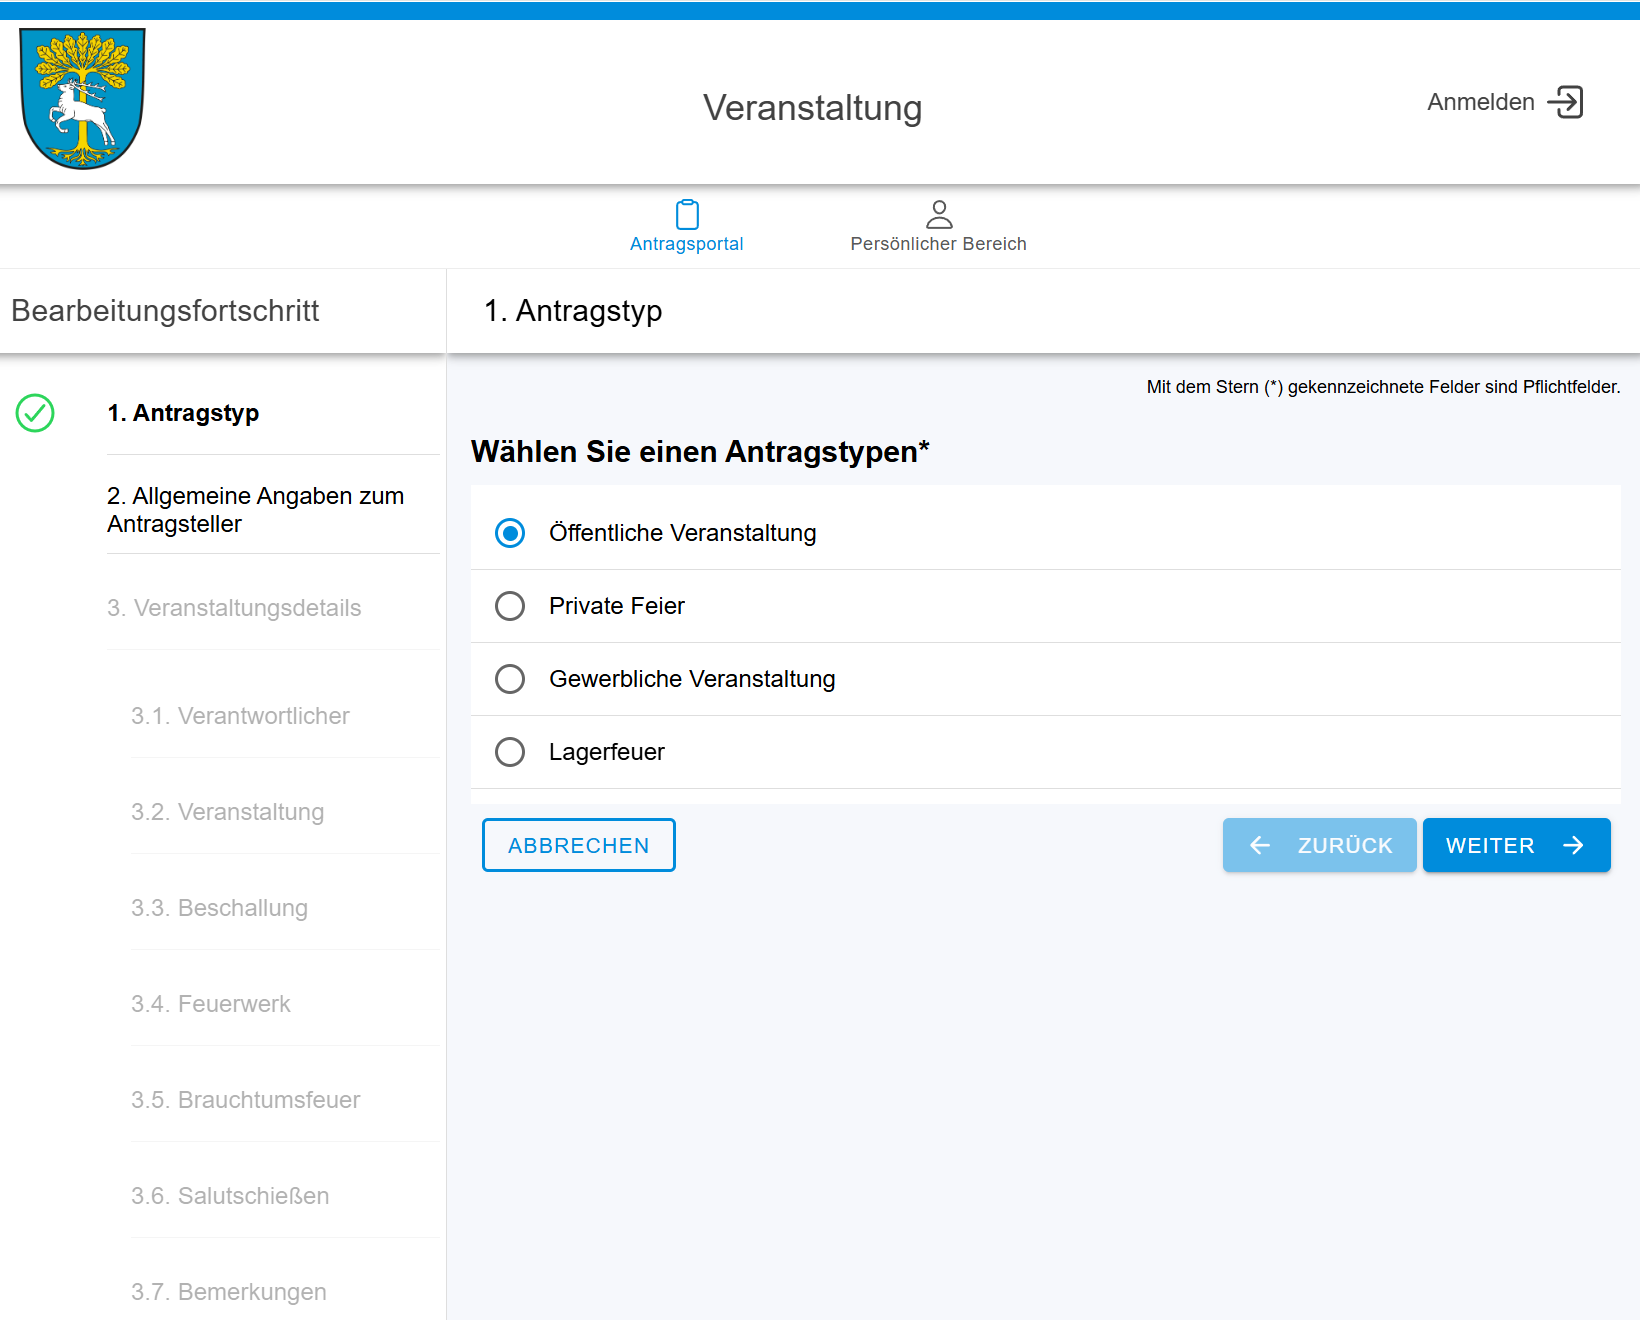Screen dimensions: 1640x1320
Task: Click the Persönlicher Bereich person icon
Action: click(x=938, y=215)
